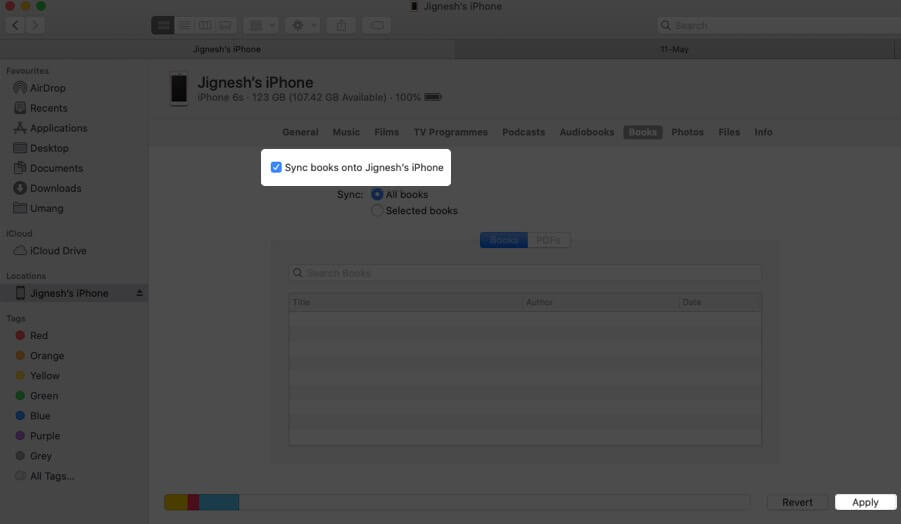Open the group-by arrangement dropdown
Image resolution: width=901 pixels, height=524 pixels.
pos(261,25)
